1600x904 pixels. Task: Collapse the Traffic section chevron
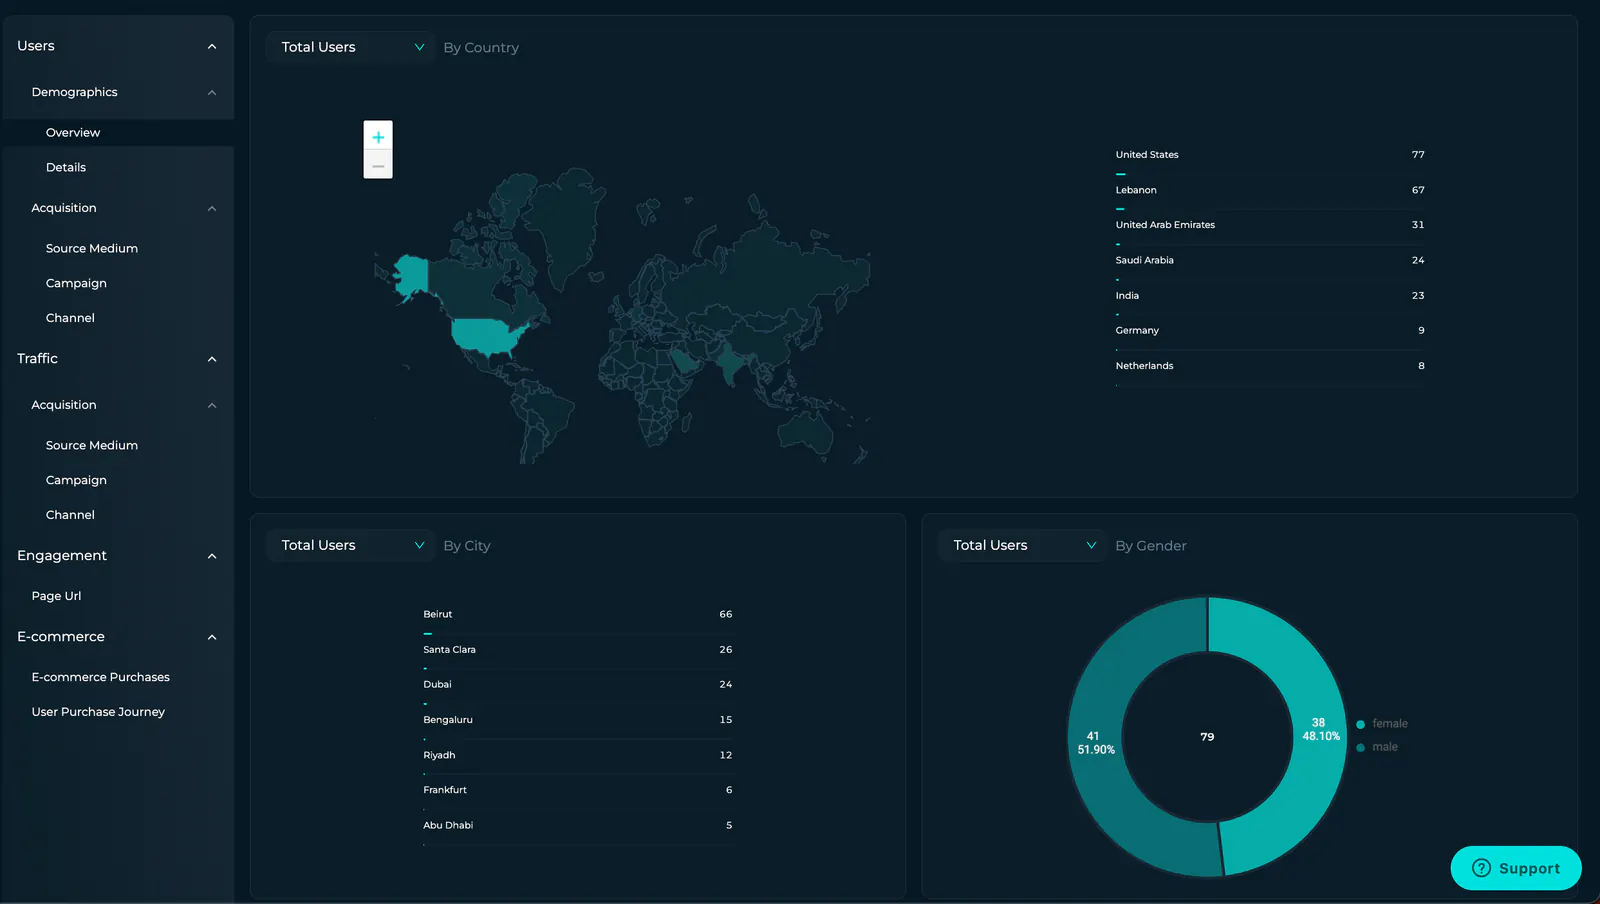point(212,359)
